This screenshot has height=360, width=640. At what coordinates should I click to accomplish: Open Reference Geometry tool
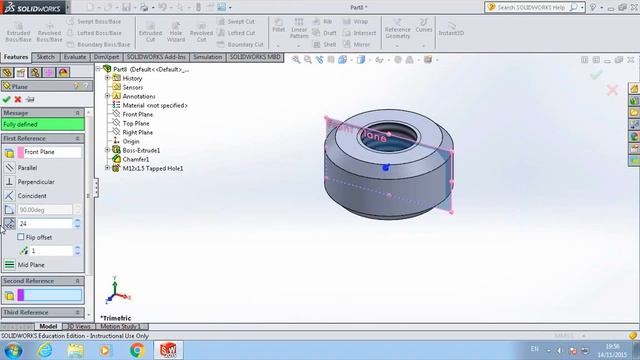click(x=398, y=29)
